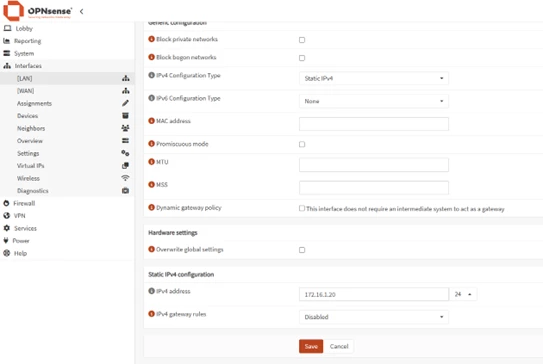Click the MSS input field
Image resolution: width=543 pixels, height=364 pixels.
tap(374, 188)
